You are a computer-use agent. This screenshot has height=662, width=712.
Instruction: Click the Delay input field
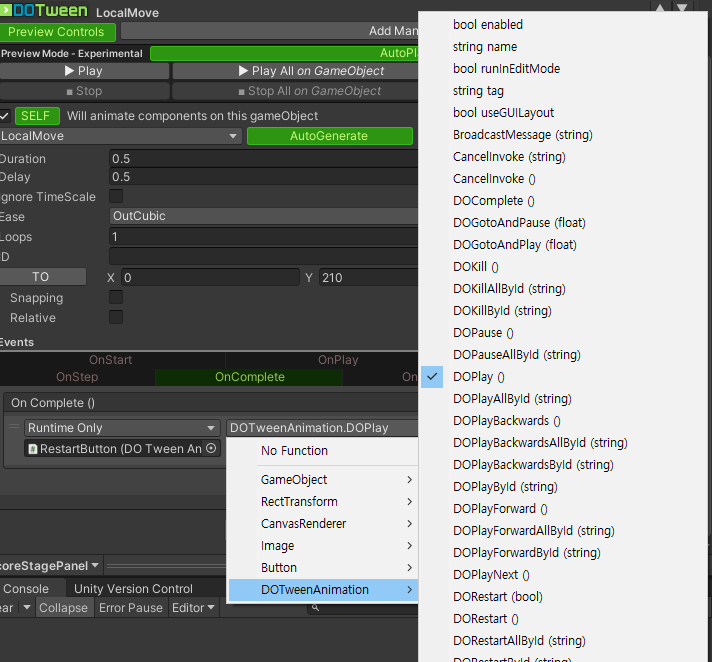point(264,177)
